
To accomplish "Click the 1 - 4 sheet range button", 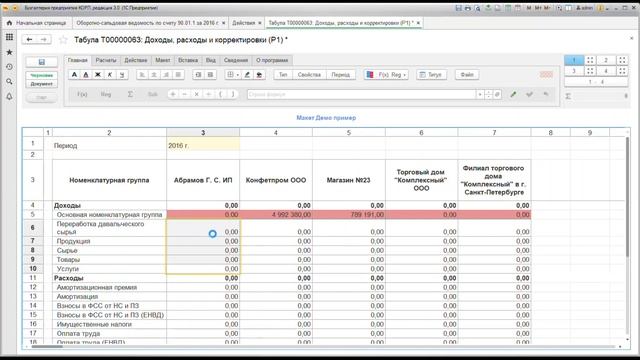I will click(x=596, y=82).
